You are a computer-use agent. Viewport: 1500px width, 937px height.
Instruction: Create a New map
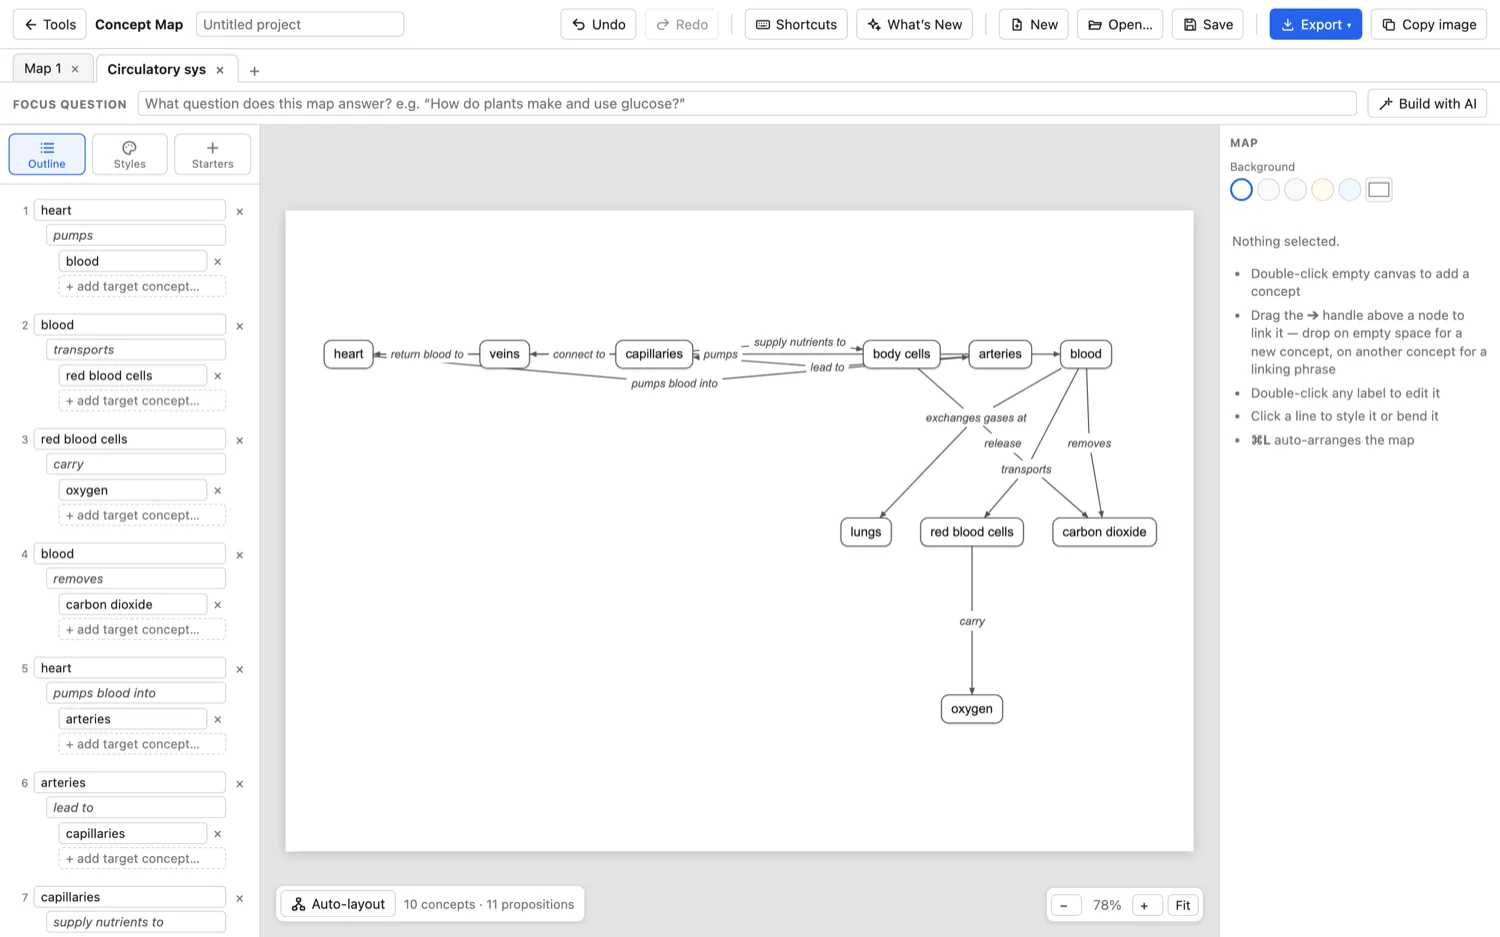(x=1033, y=24)
